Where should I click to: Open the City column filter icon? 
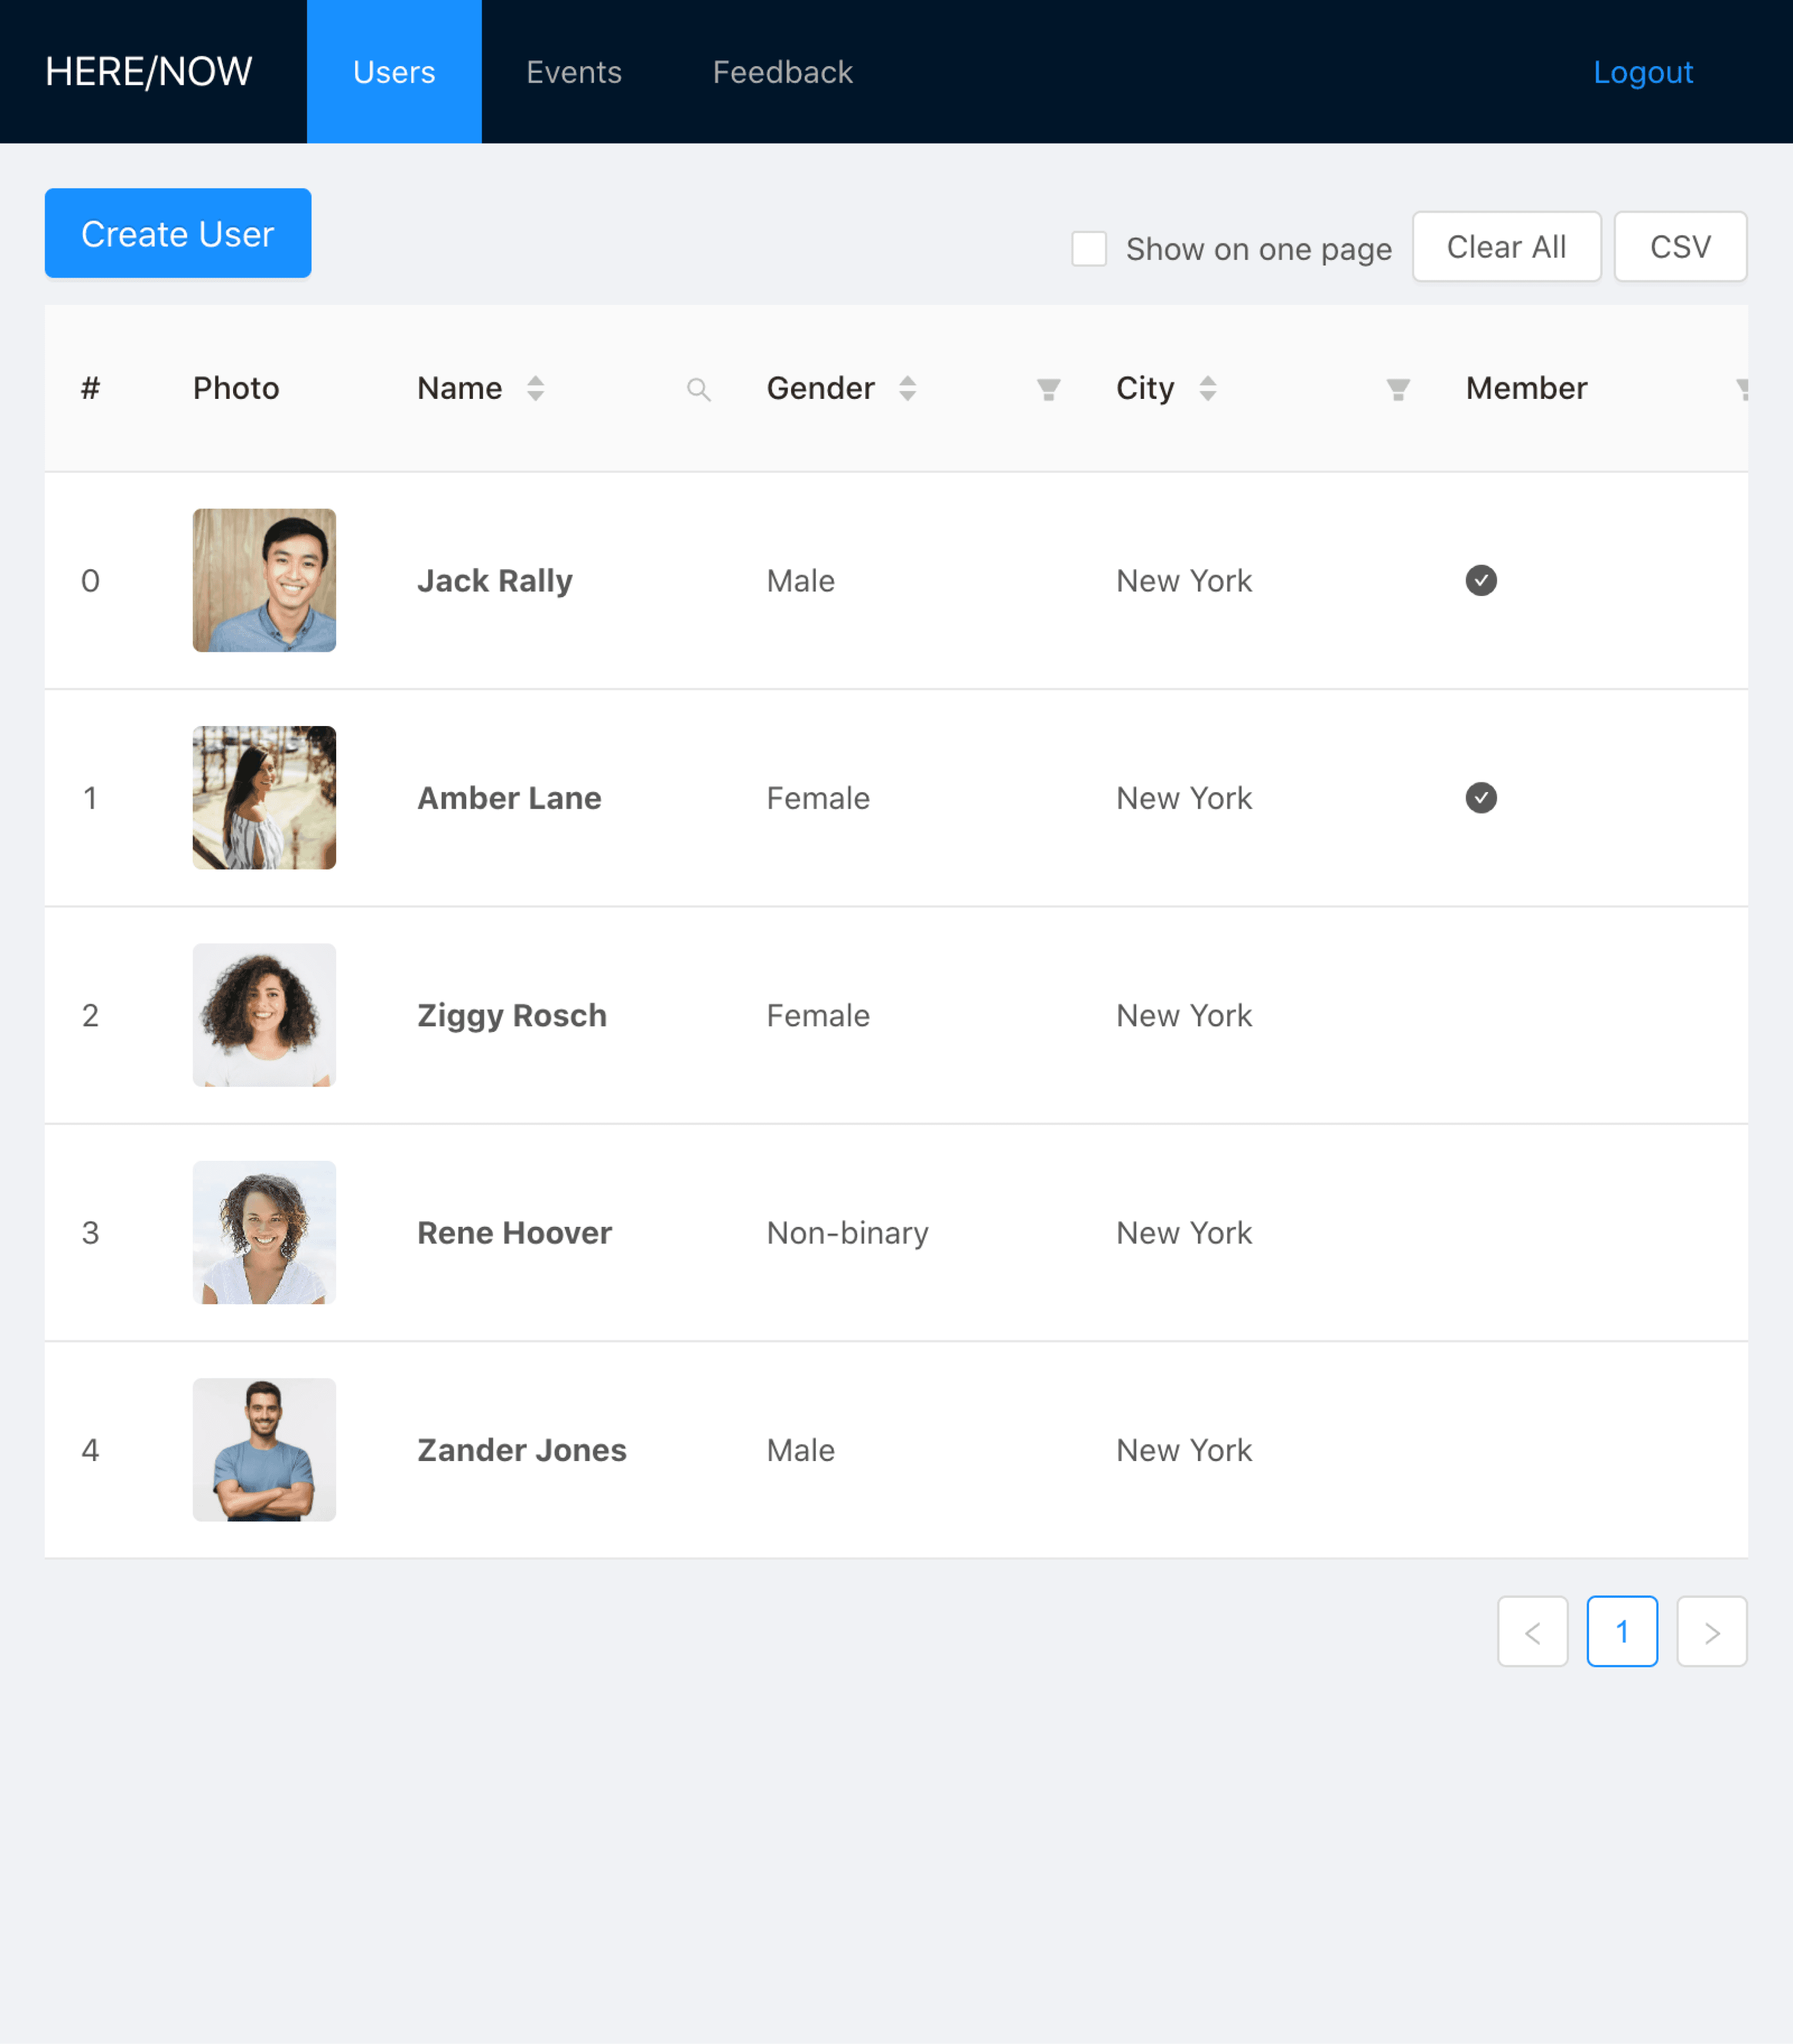tap(1397, 389)
